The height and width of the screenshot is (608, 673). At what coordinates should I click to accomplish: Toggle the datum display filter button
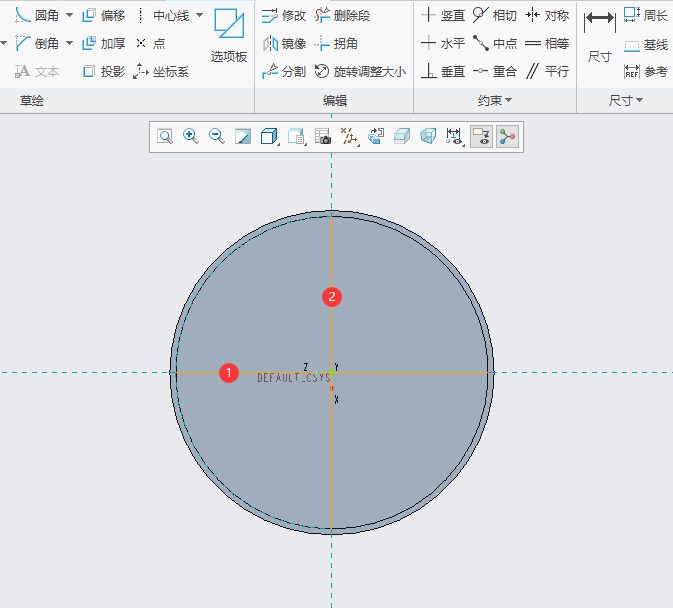click(350, 137)
